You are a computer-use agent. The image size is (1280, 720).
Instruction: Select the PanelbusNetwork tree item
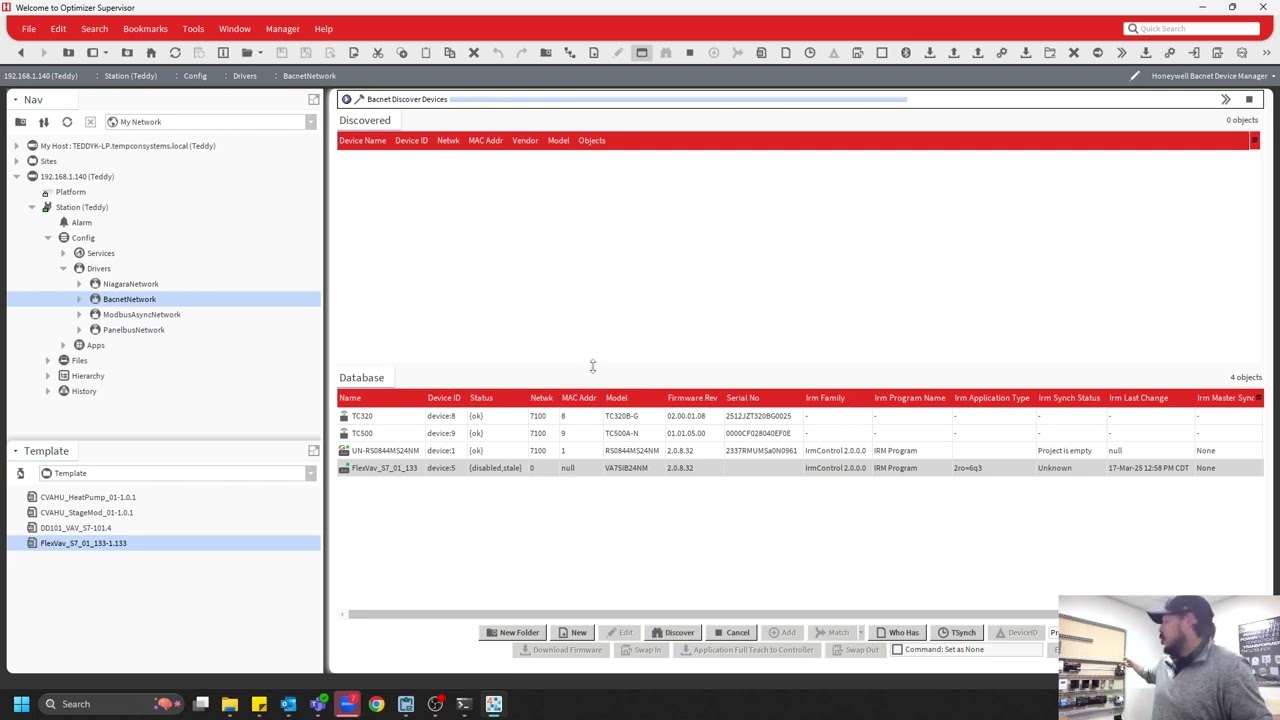tap(133, 330)
